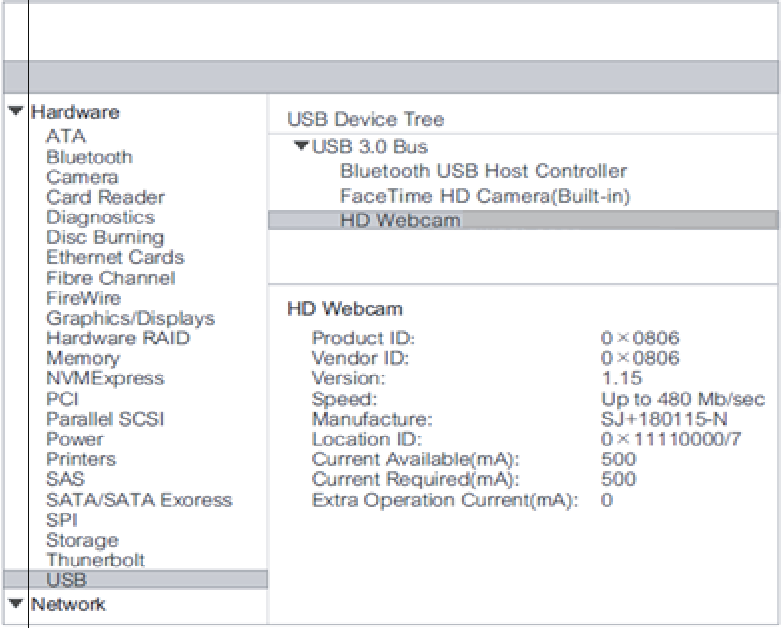Image resolution: width=782 pixels, height=628 pixels.
Task: Select Bluetooth USB Host Controller device
Action: 483,171
